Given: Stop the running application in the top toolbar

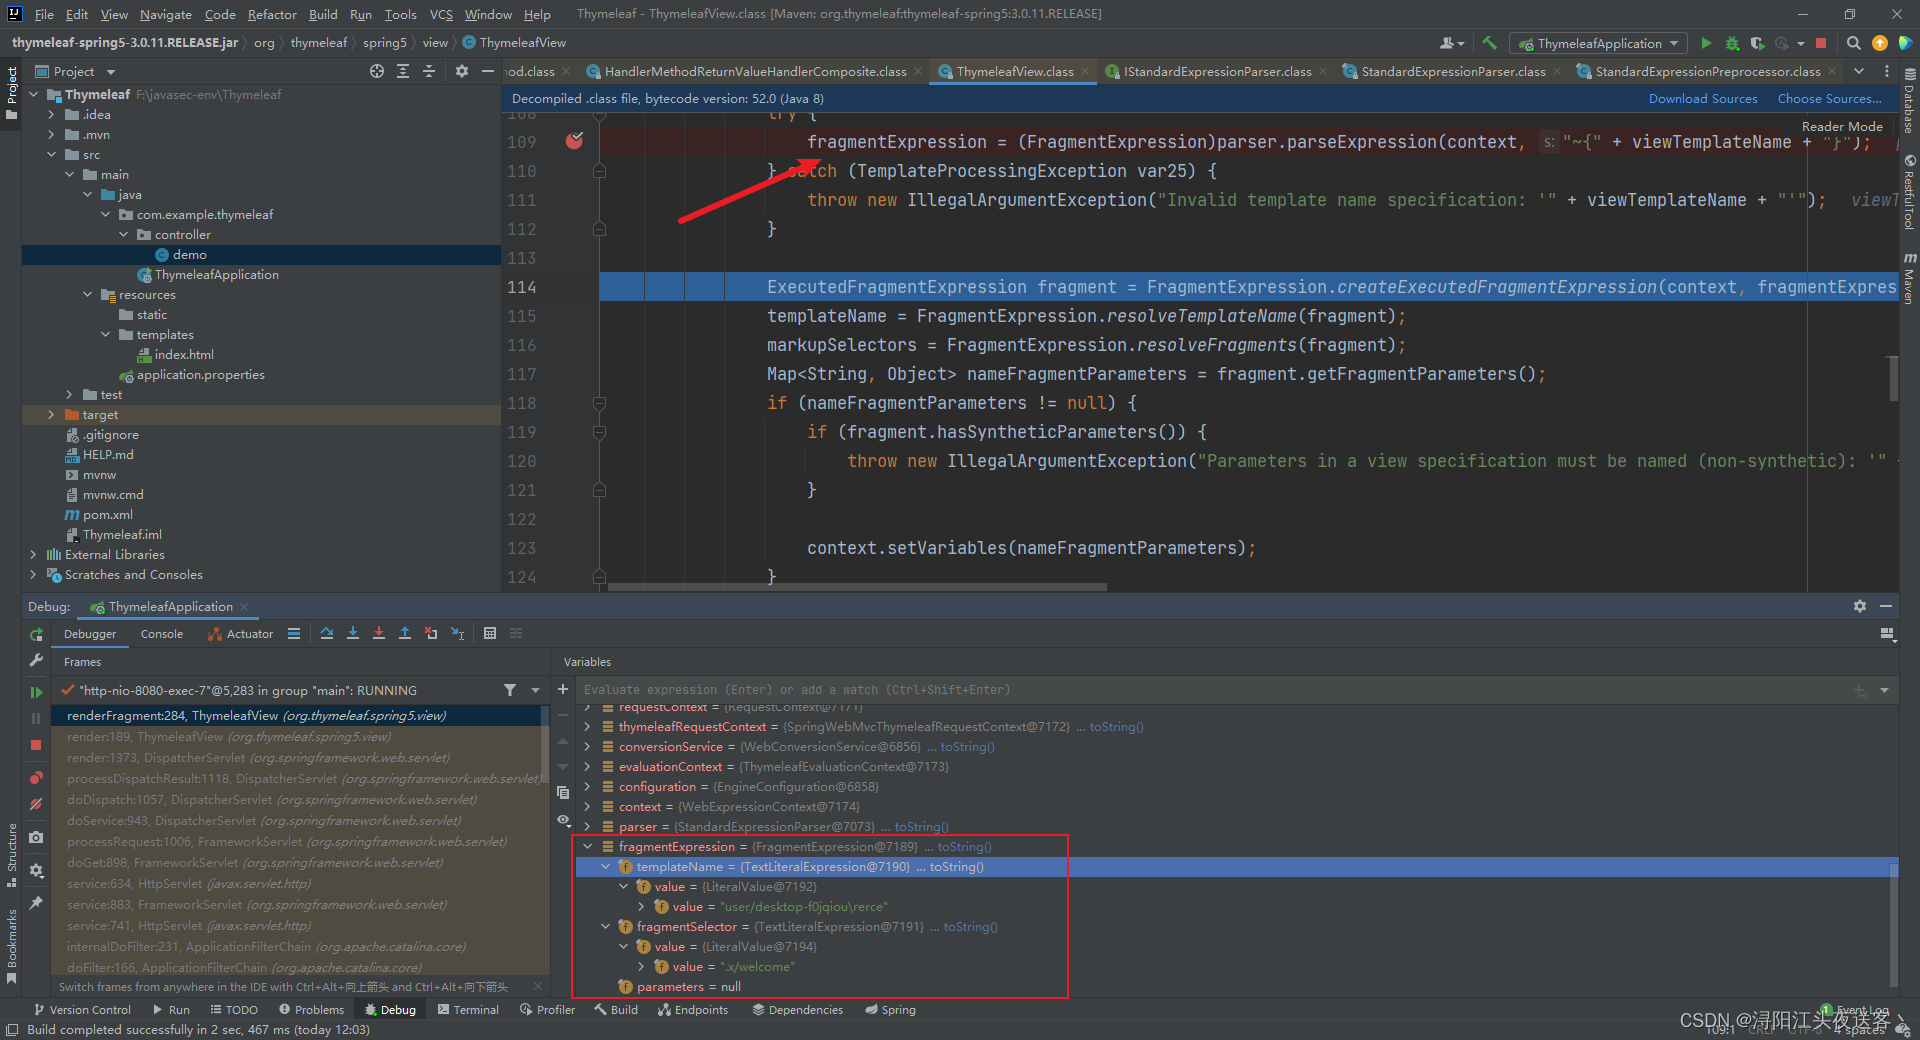Looking at the screenshot, I should click(1821, 43).
